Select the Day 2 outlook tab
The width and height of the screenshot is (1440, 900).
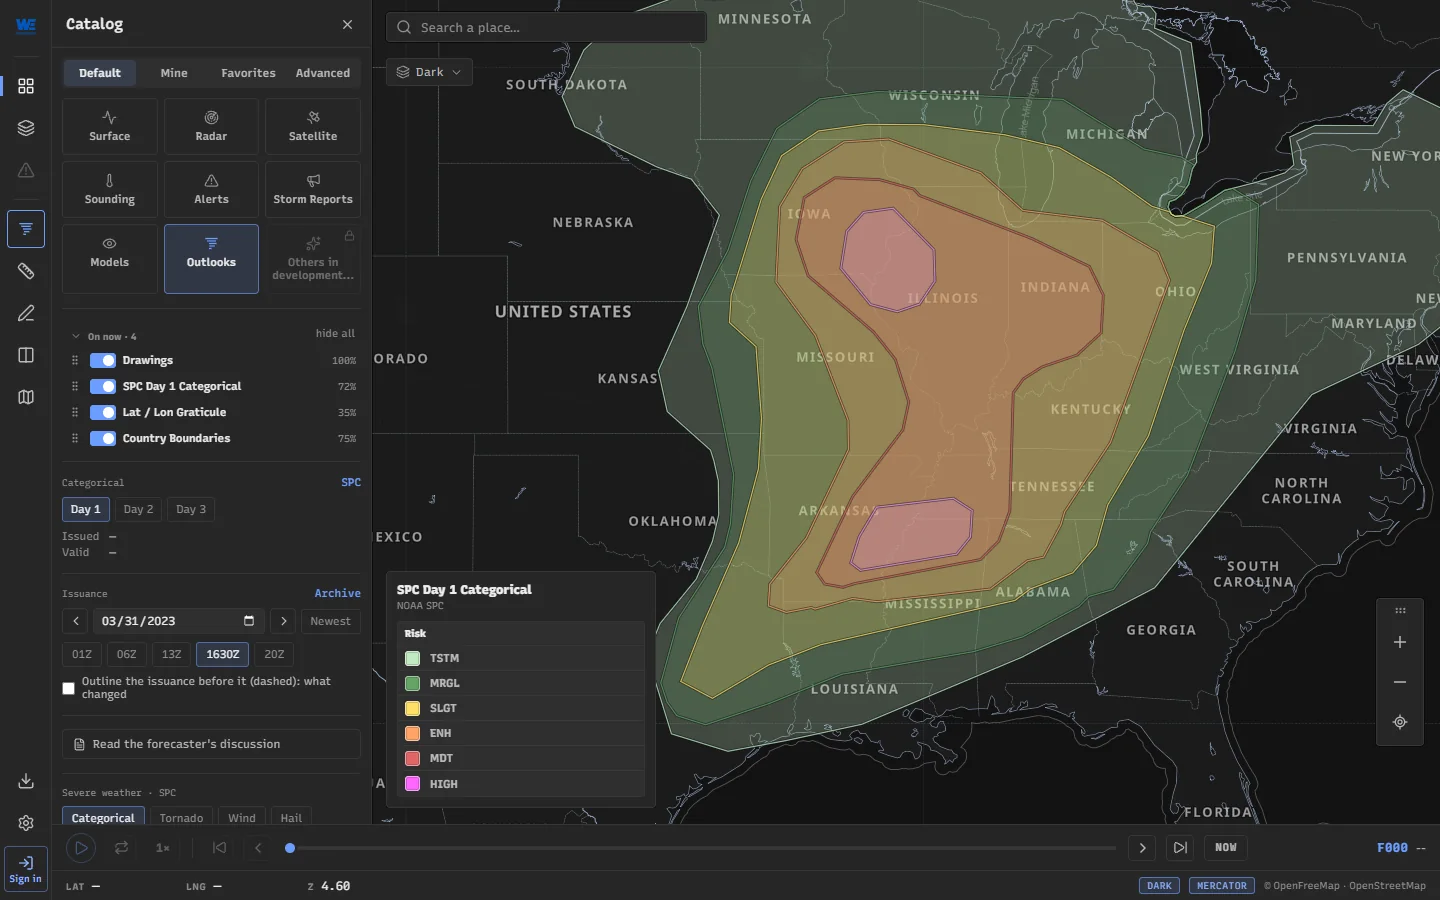pyautogui.click(x=139, y=509)
